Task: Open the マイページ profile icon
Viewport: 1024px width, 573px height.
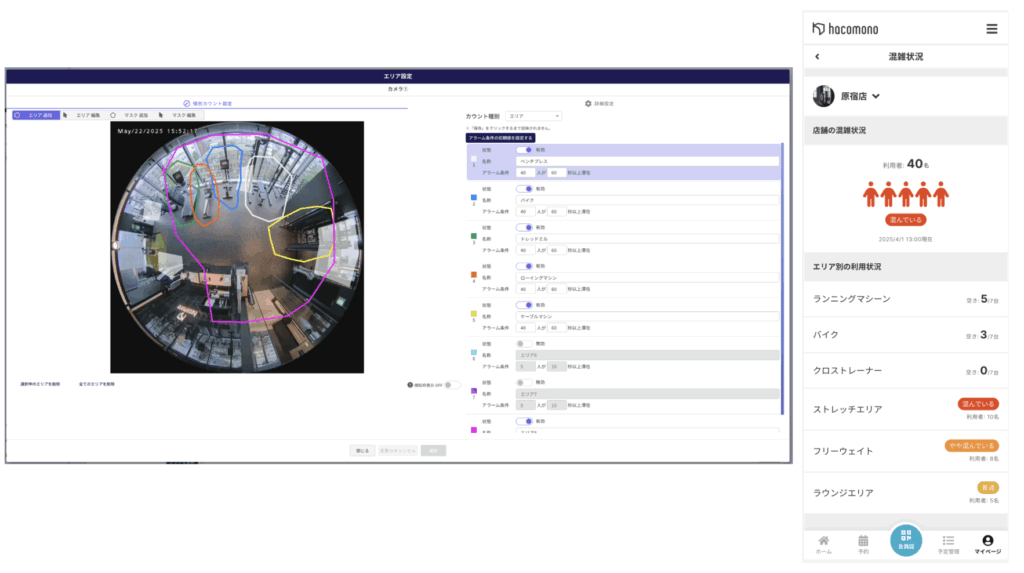Action: tap(987, 544)
